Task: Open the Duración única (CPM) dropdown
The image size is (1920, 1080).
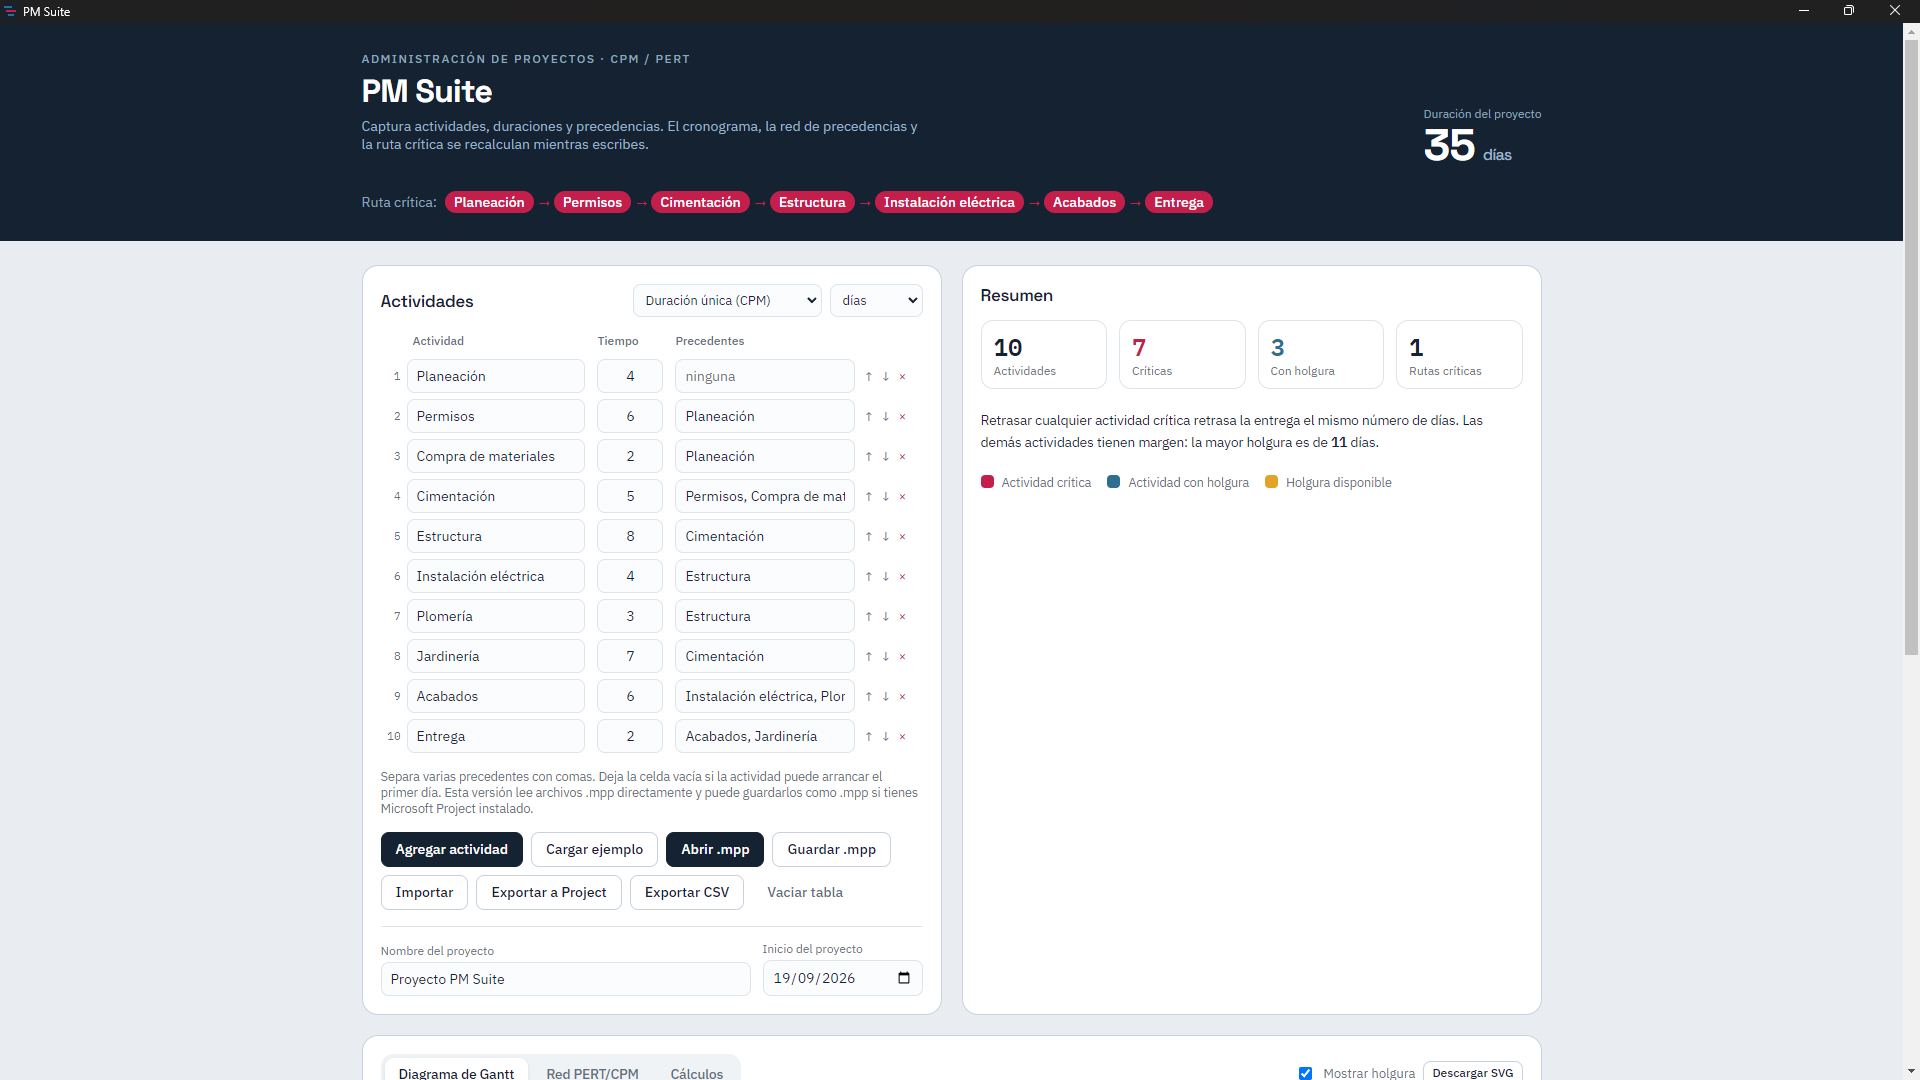Action: coord(727,301)
